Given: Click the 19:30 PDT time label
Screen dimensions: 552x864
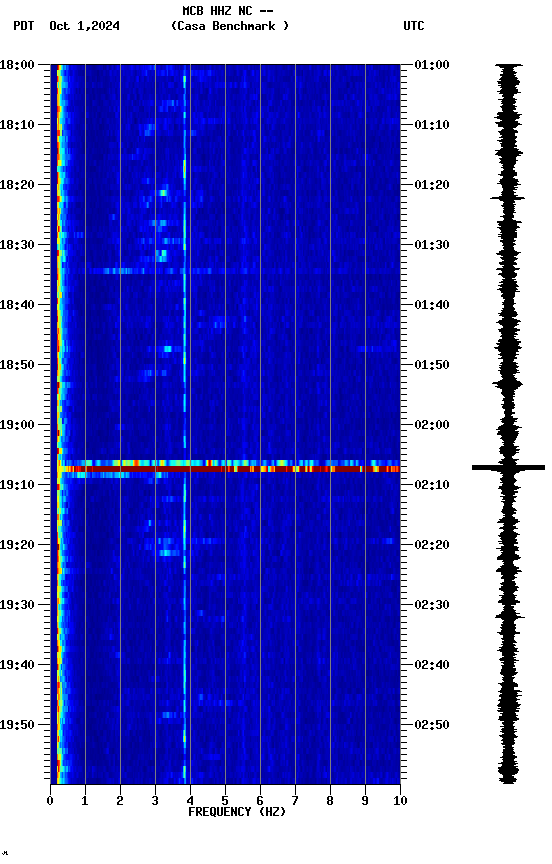Looking at the screenshot, I should click(17, 606).
